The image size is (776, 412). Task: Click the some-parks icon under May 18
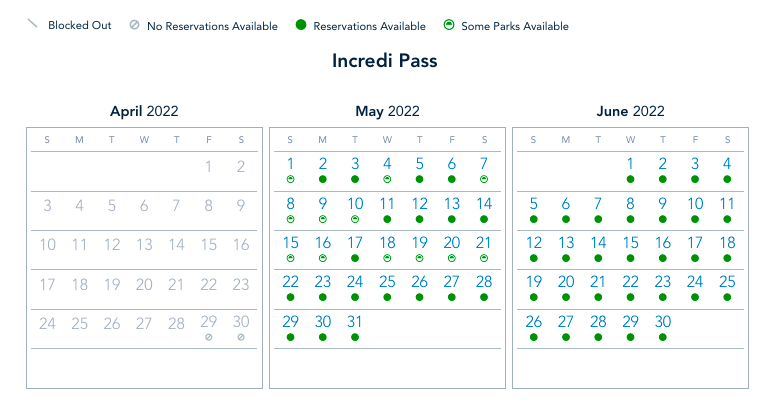(x=387, y=258)
